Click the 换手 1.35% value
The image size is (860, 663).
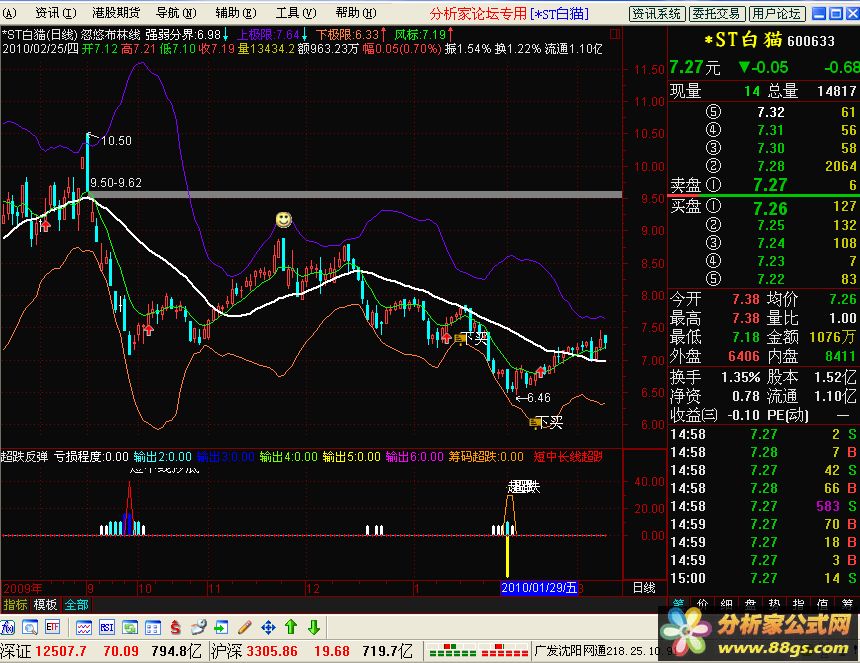click(740, 377)
